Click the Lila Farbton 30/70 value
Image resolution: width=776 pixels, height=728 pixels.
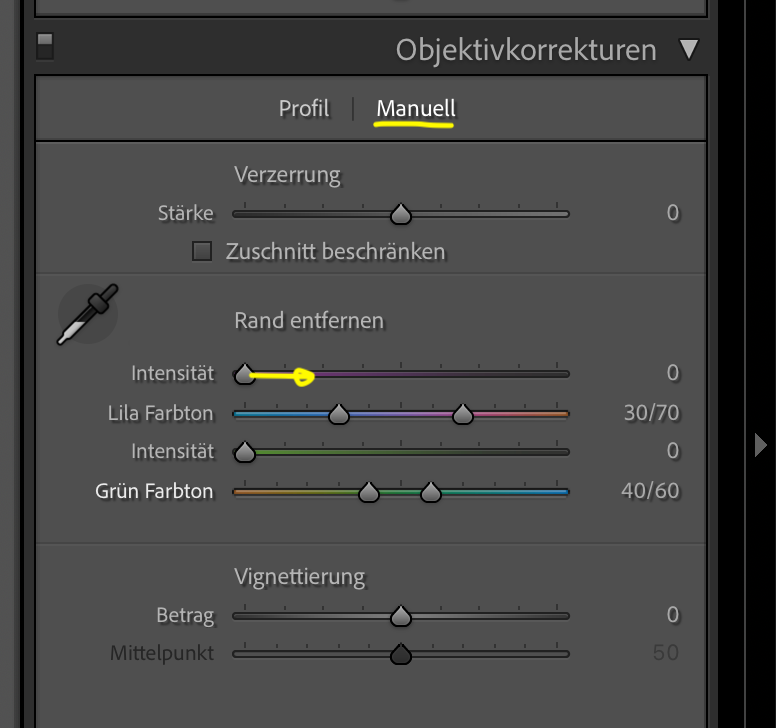(651, 412)
